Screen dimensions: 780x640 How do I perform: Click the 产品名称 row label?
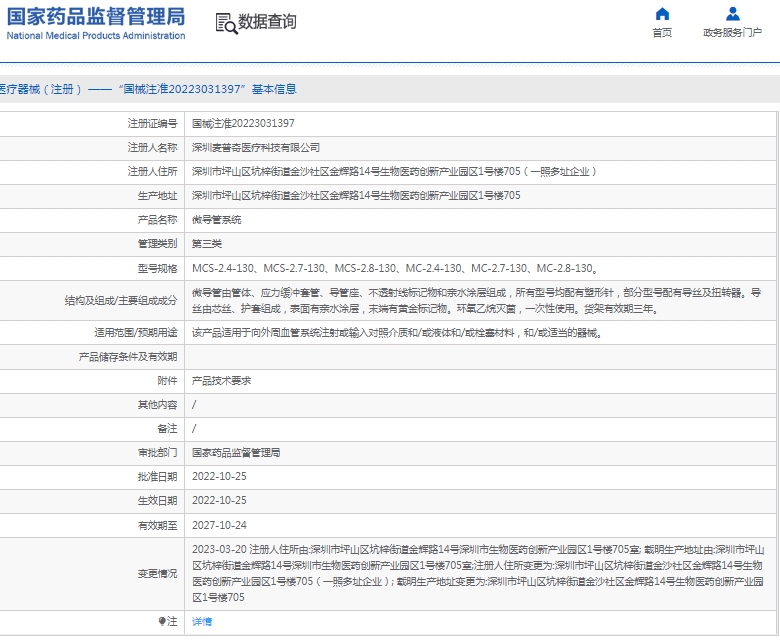point(157,220)
